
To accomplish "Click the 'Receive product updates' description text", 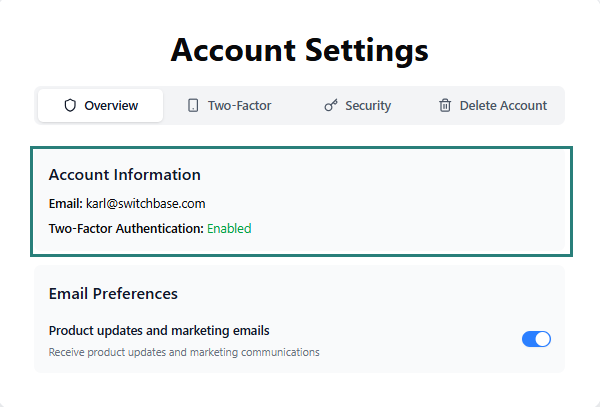I will coord(184,352).
